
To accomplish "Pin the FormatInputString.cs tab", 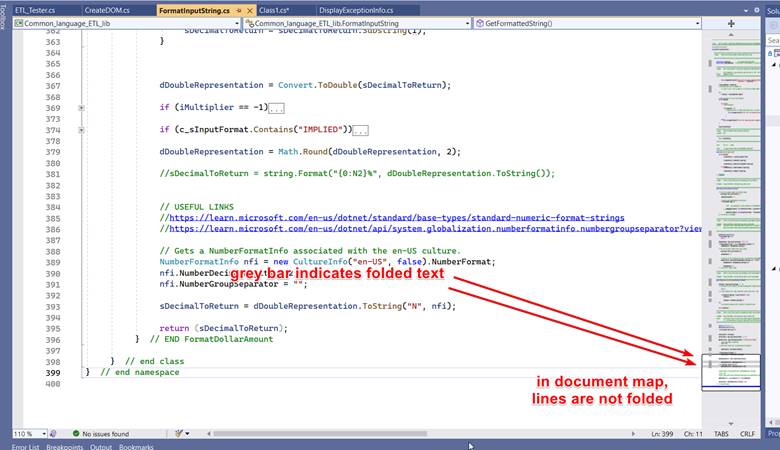I will (239, 10).
